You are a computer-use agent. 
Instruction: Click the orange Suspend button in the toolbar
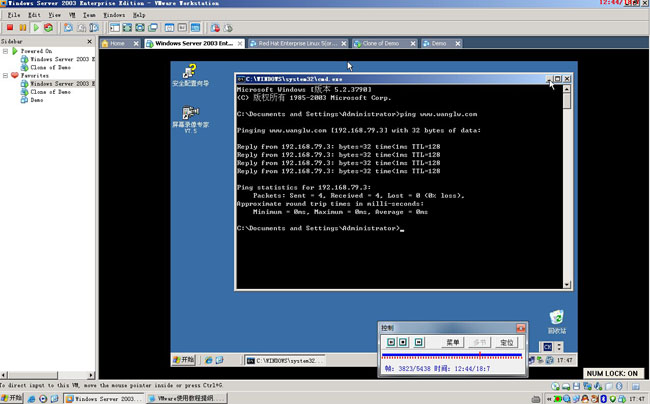point(23,28)
